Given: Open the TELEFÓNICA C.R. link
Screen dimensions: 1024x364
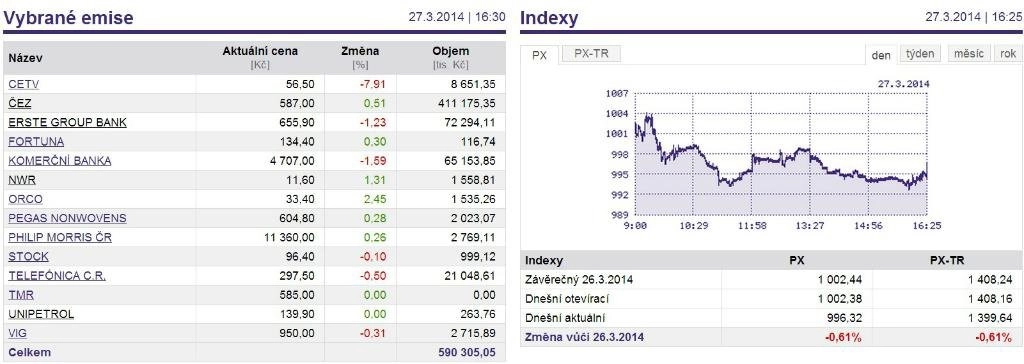Looking at the screenshot, I should pyautogui.click(x=57, y=276).
